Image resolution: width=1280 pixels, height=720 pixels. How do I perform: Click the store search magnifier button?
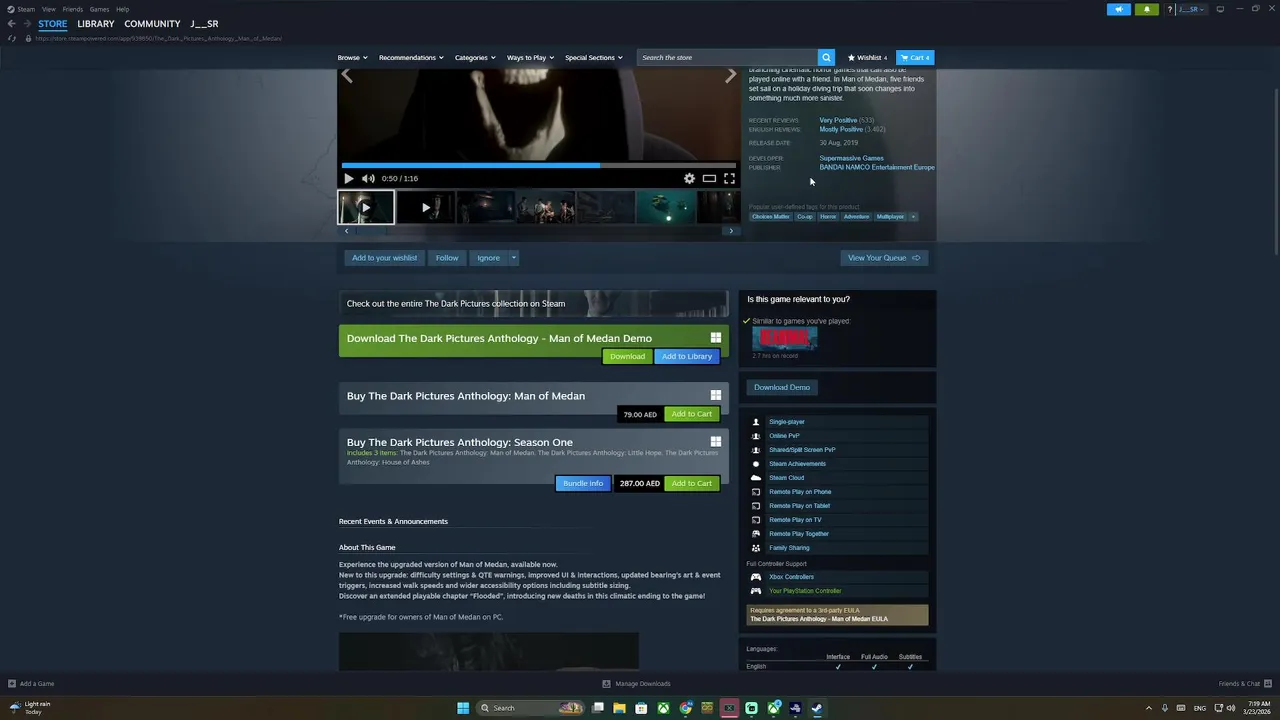(826, 57)
